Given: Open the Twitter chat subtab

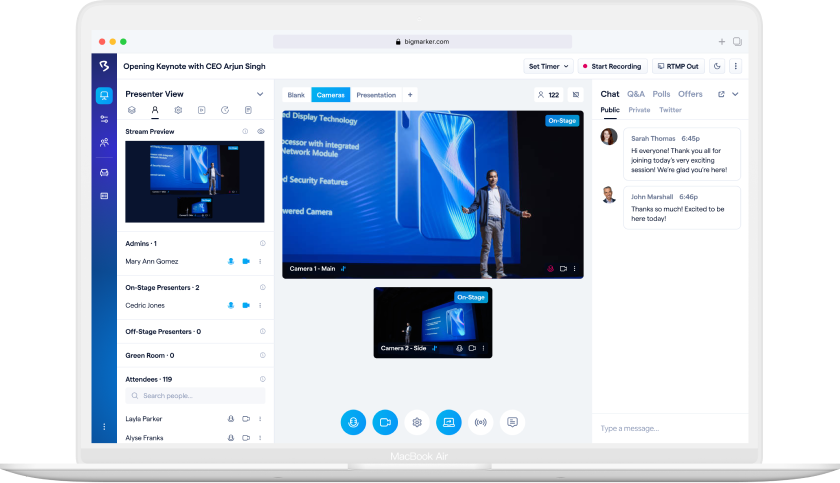Looking at the screenshot, I should coord(670,110).
